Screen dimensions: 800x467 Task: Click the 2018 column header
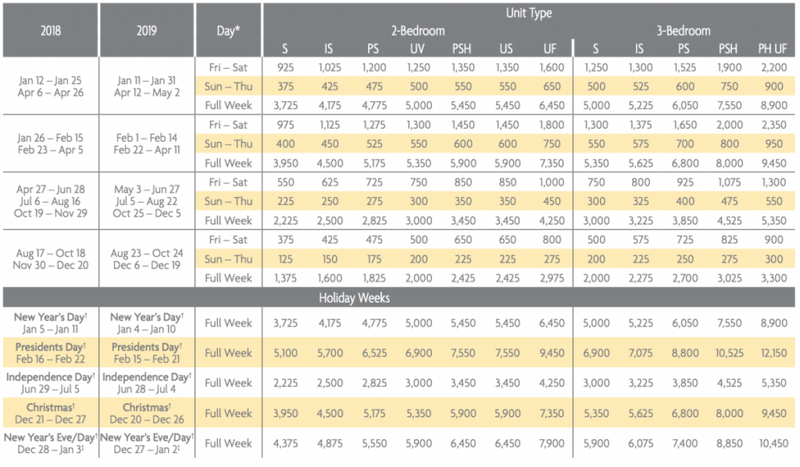pyautogui.click(x=51, y=30)
